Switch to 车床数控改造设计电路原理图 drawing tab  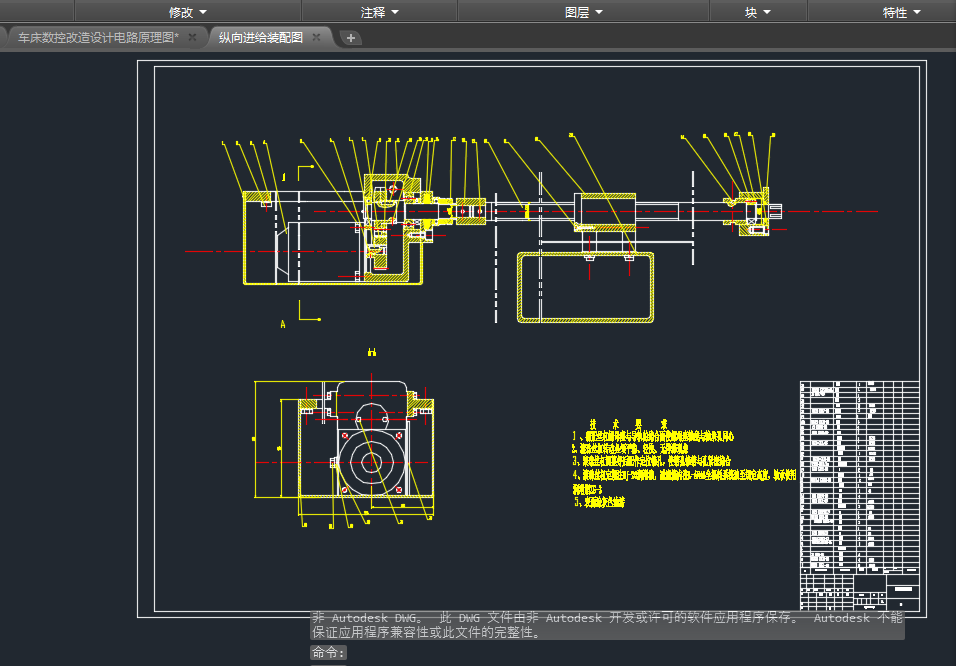coord(97,37)
